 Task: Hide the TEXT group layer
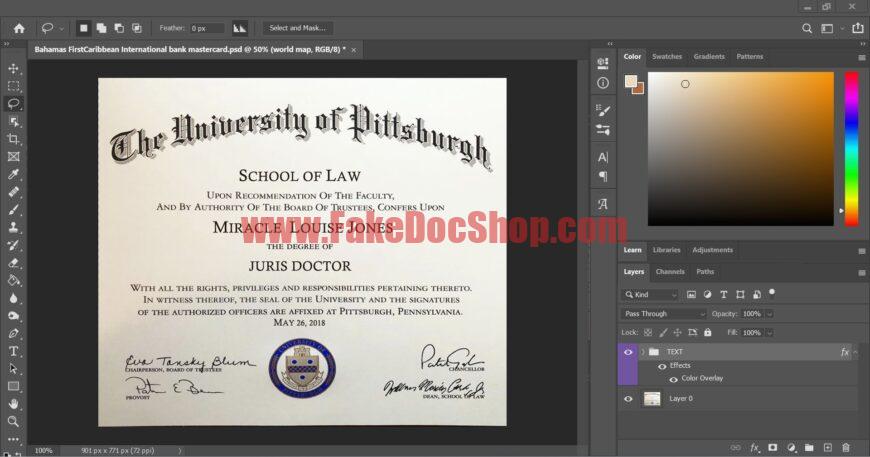coord(628,352)
